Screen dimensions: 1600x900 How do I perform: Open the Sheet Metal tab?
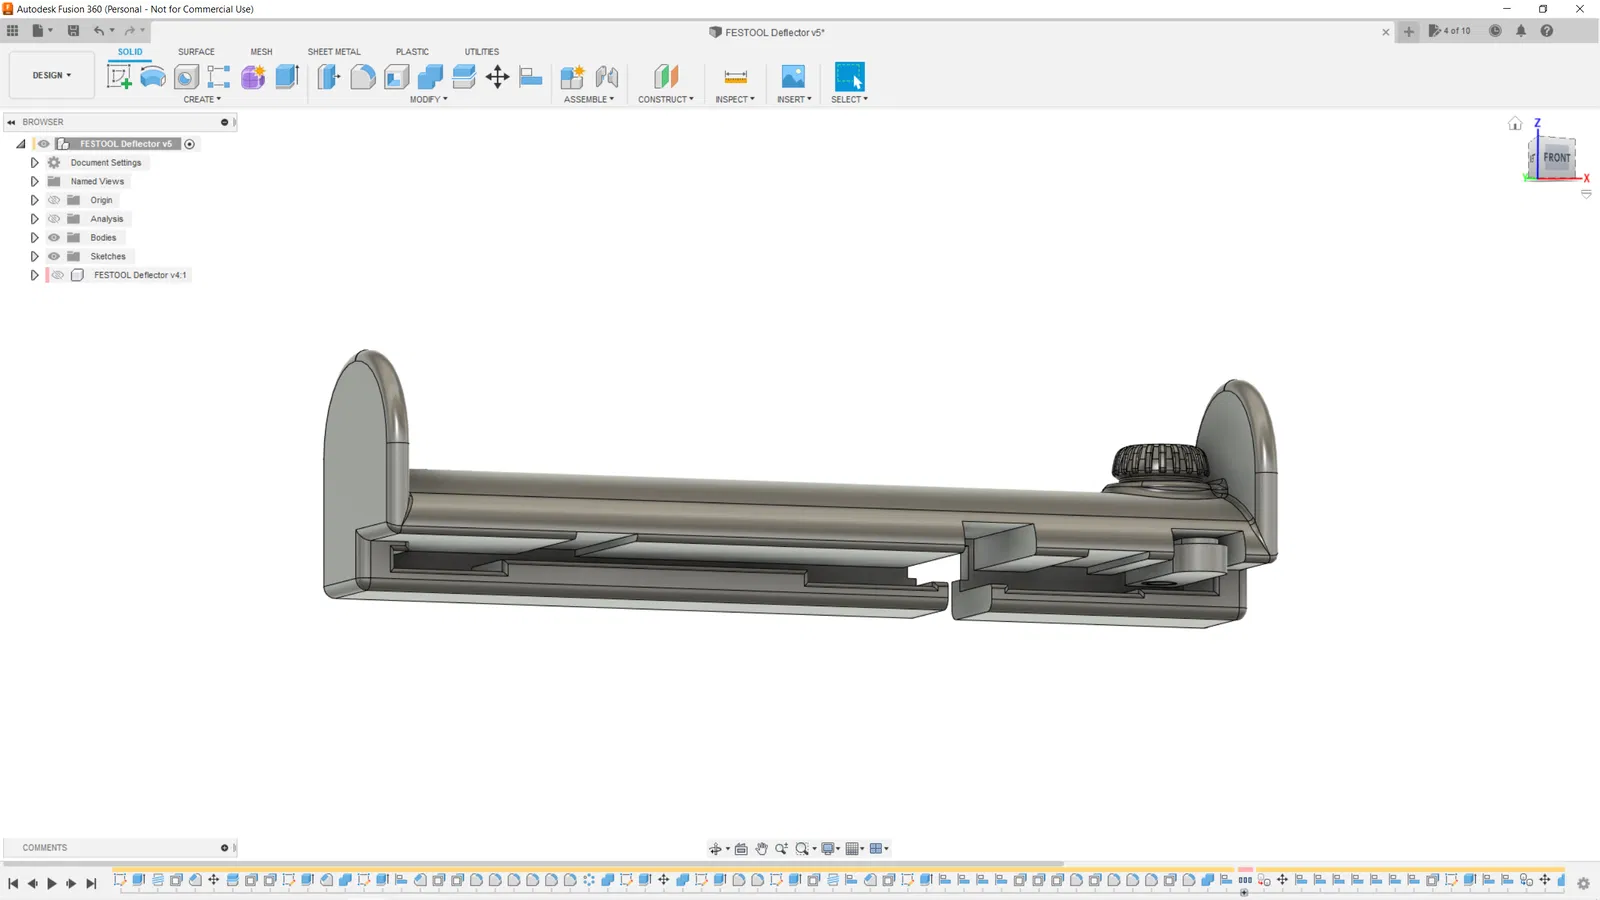click(x=334, y=52)
